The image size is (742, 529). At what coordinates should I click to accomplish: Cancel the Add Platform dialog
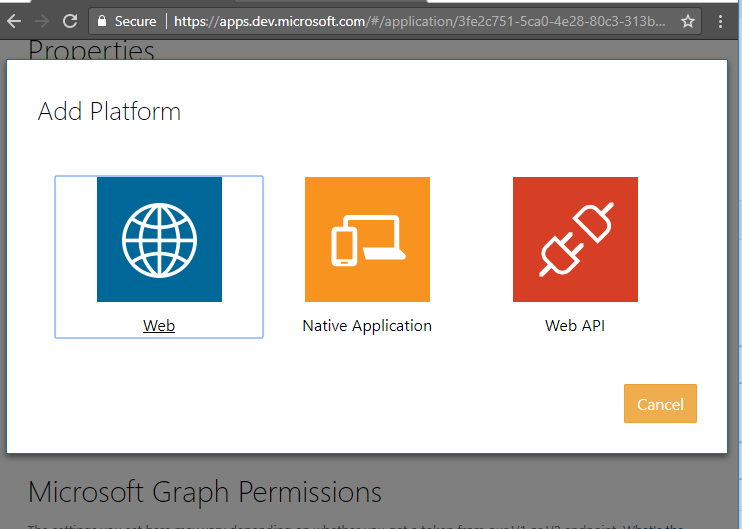(660, 404)
